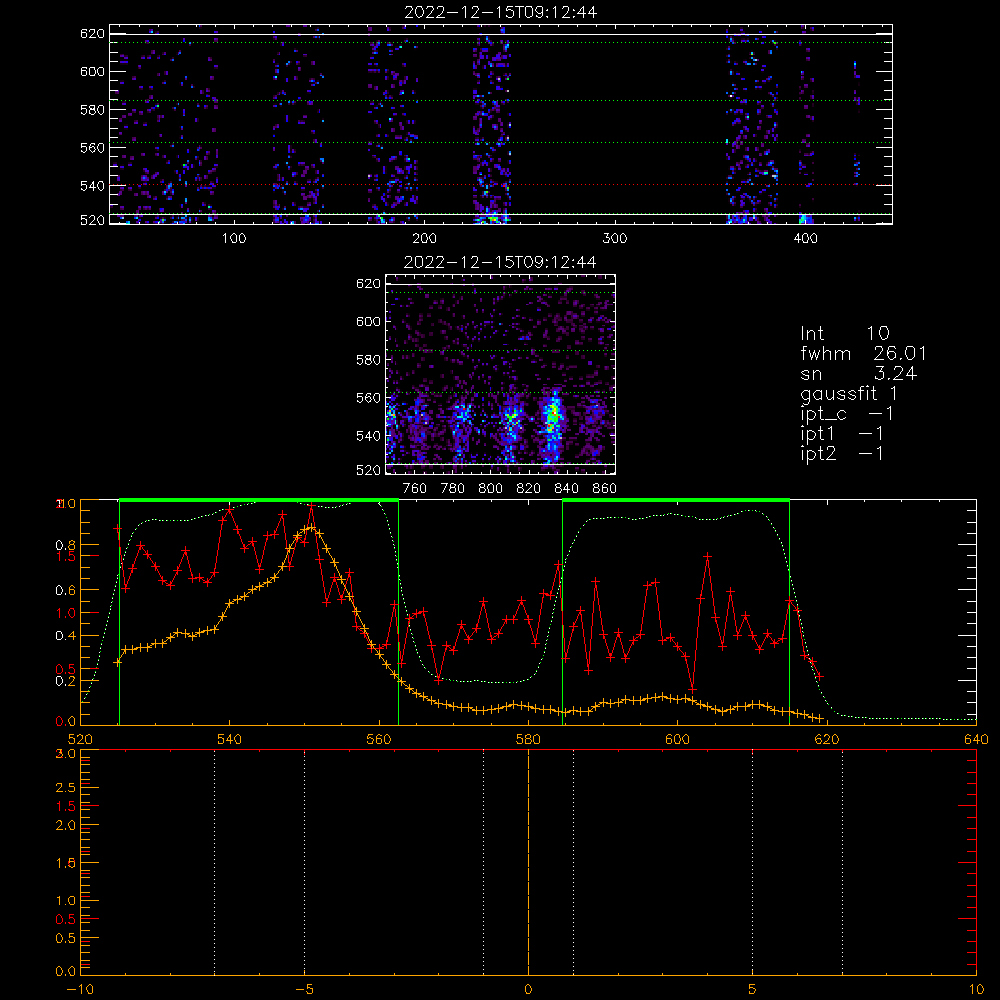Click the timestamp title above the small spectrogram
Image resolution: width=1000 pixels, height=1000 pixels.
(500, 262)
